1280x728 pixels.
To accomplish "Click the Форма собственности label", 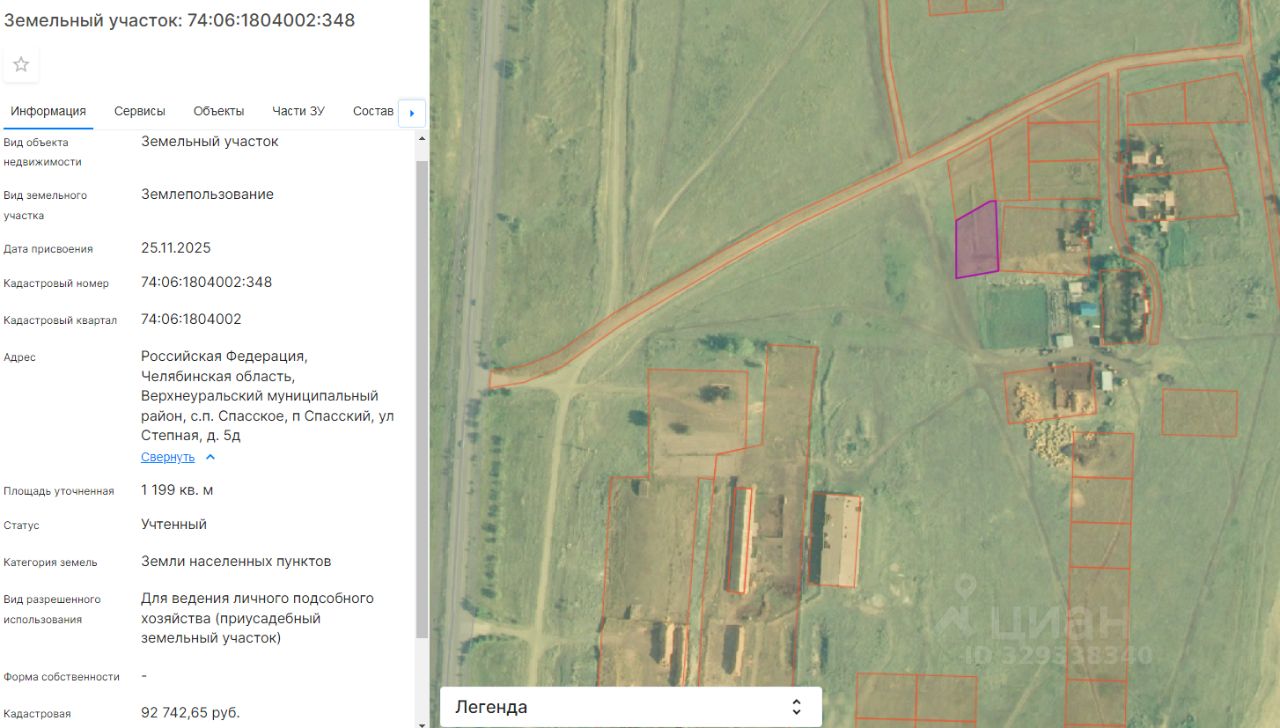I will (x=61, y=677).
